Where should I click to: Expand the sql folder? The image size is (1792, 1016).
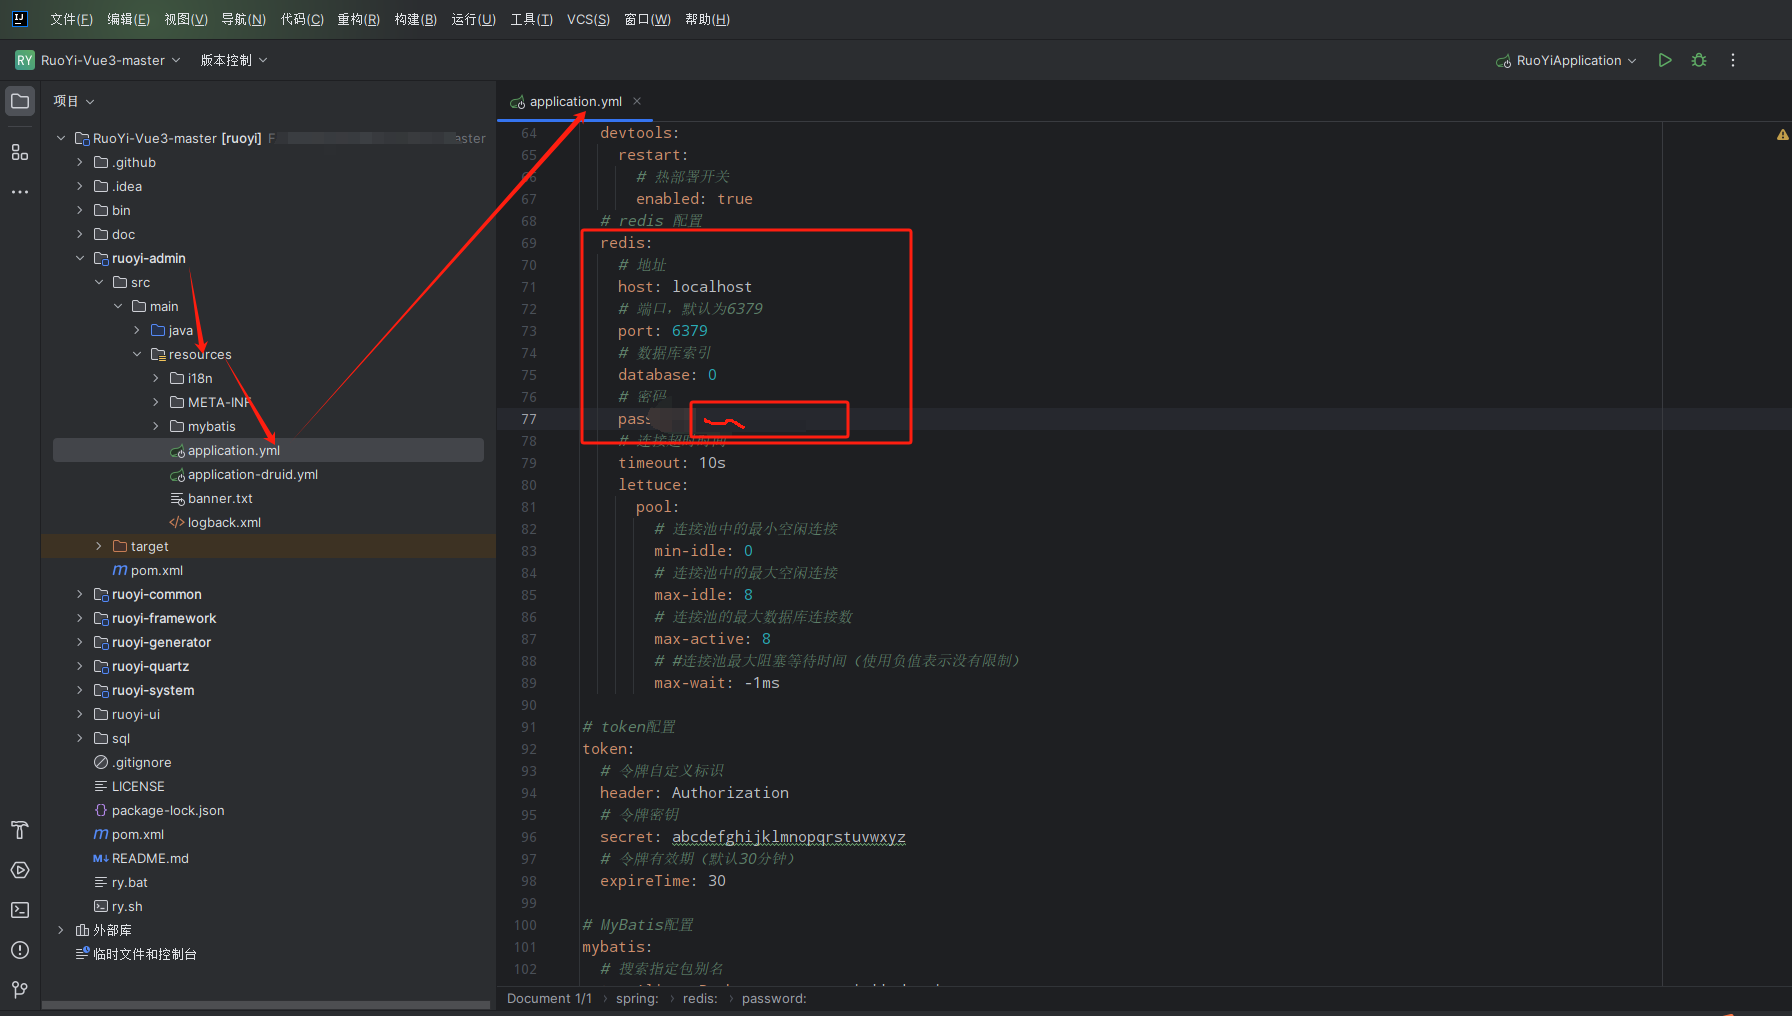point(80,738)
